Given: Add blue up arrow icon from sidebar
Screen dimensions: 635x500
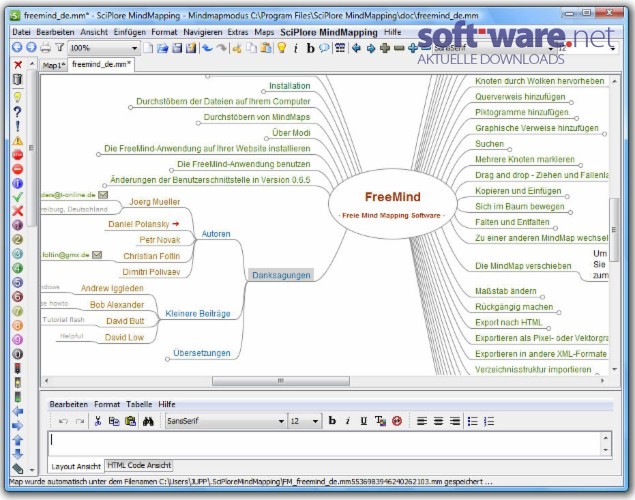Looking at the screenshot, I should pyautogui.click(x=17, y=440).
